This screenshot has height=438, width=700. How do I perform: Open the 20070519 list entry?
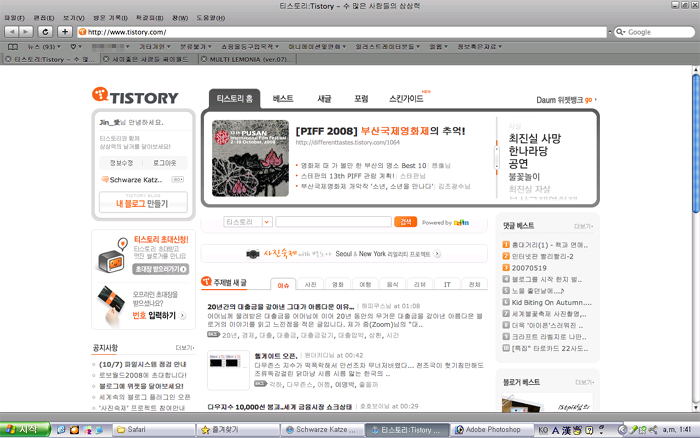pos(529,268)
